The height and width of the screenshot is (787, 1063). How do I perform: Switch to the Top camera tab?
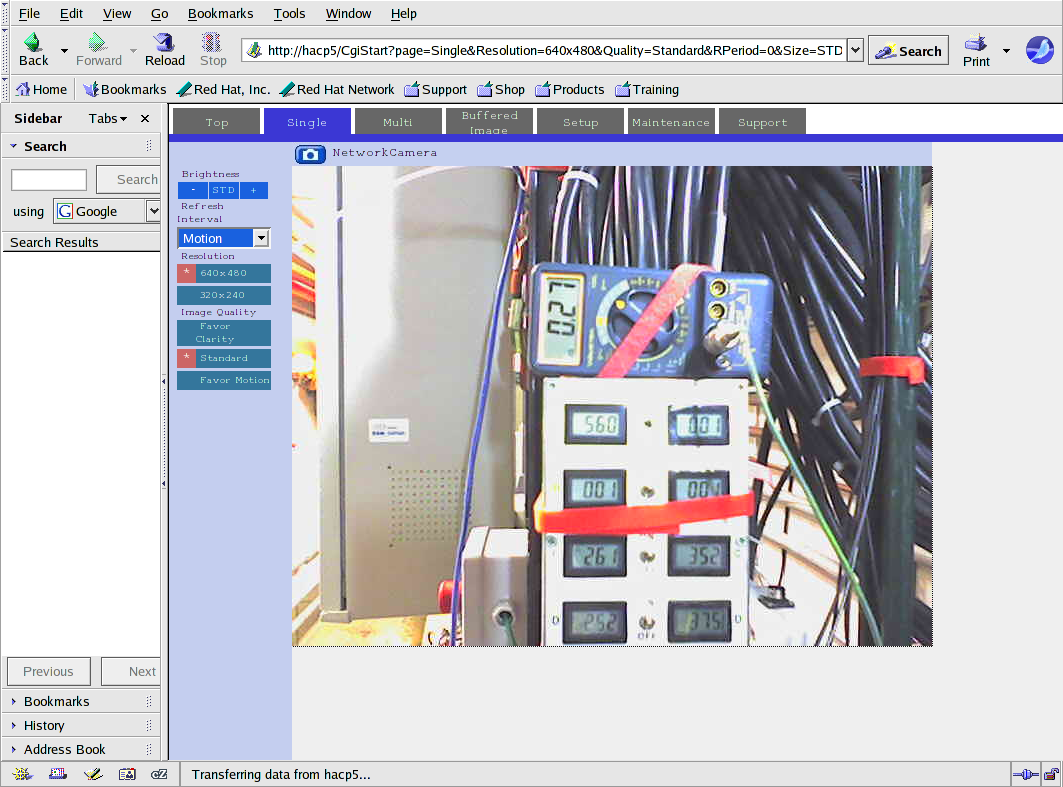[217, 122]
